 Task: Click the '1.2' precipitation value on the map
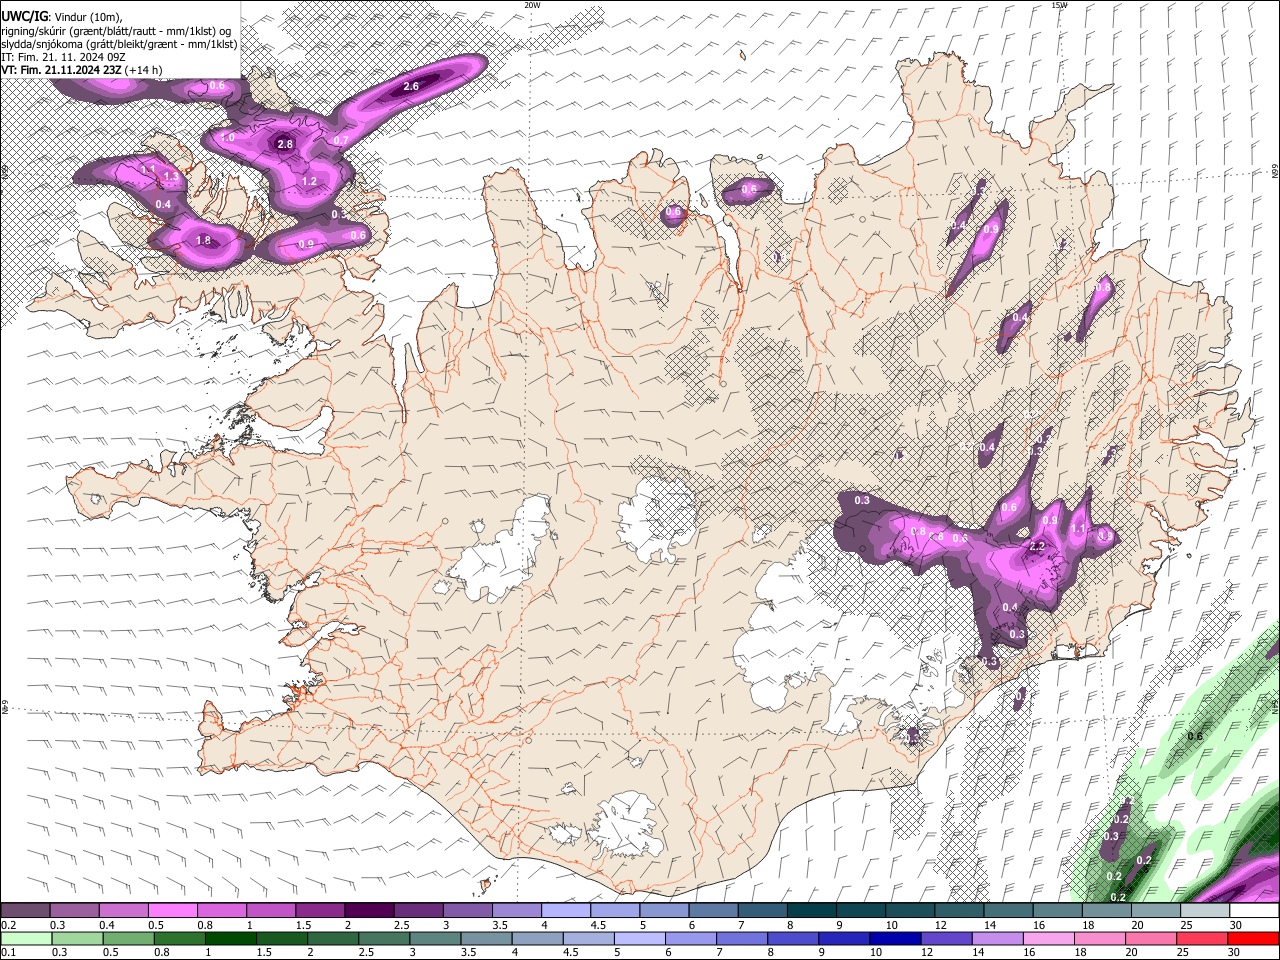tap(309, 181)
